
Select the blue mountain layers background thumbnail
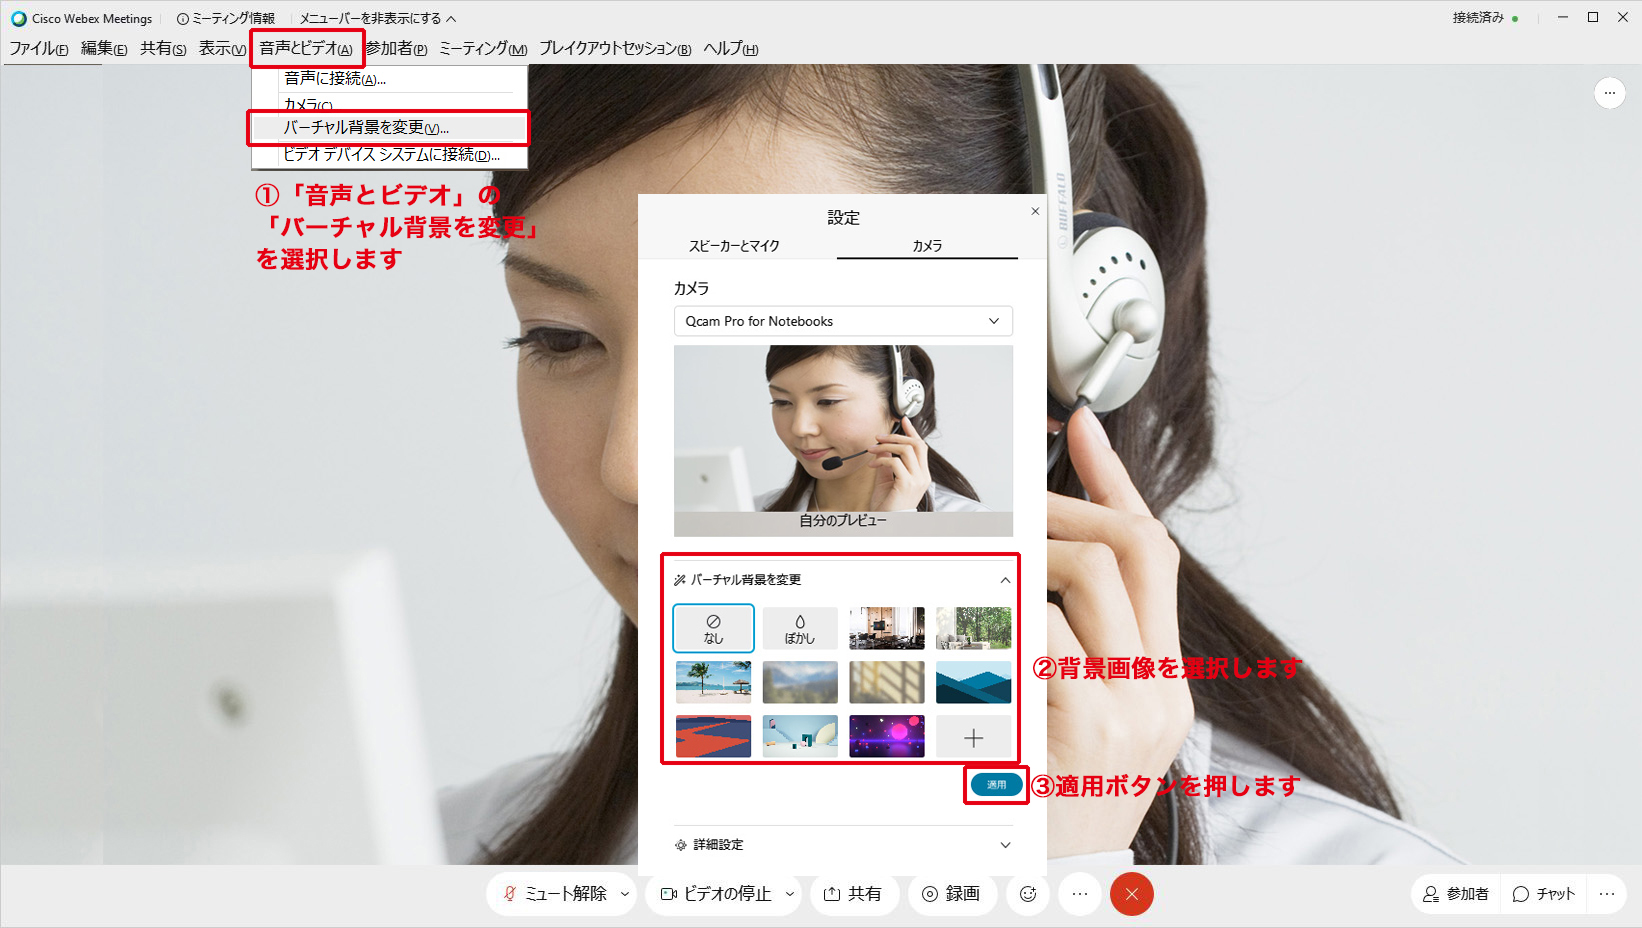pyautogui.click(x=974, y=682)
